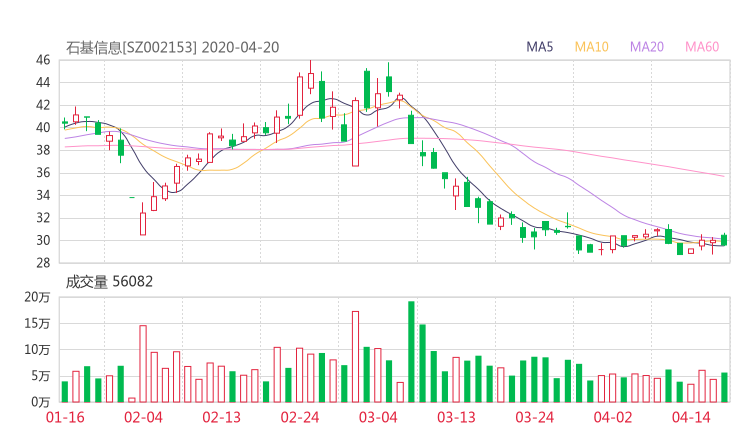Click the 40 price axis label
Screen dimensions: 740x440
[x=43, y=127]
